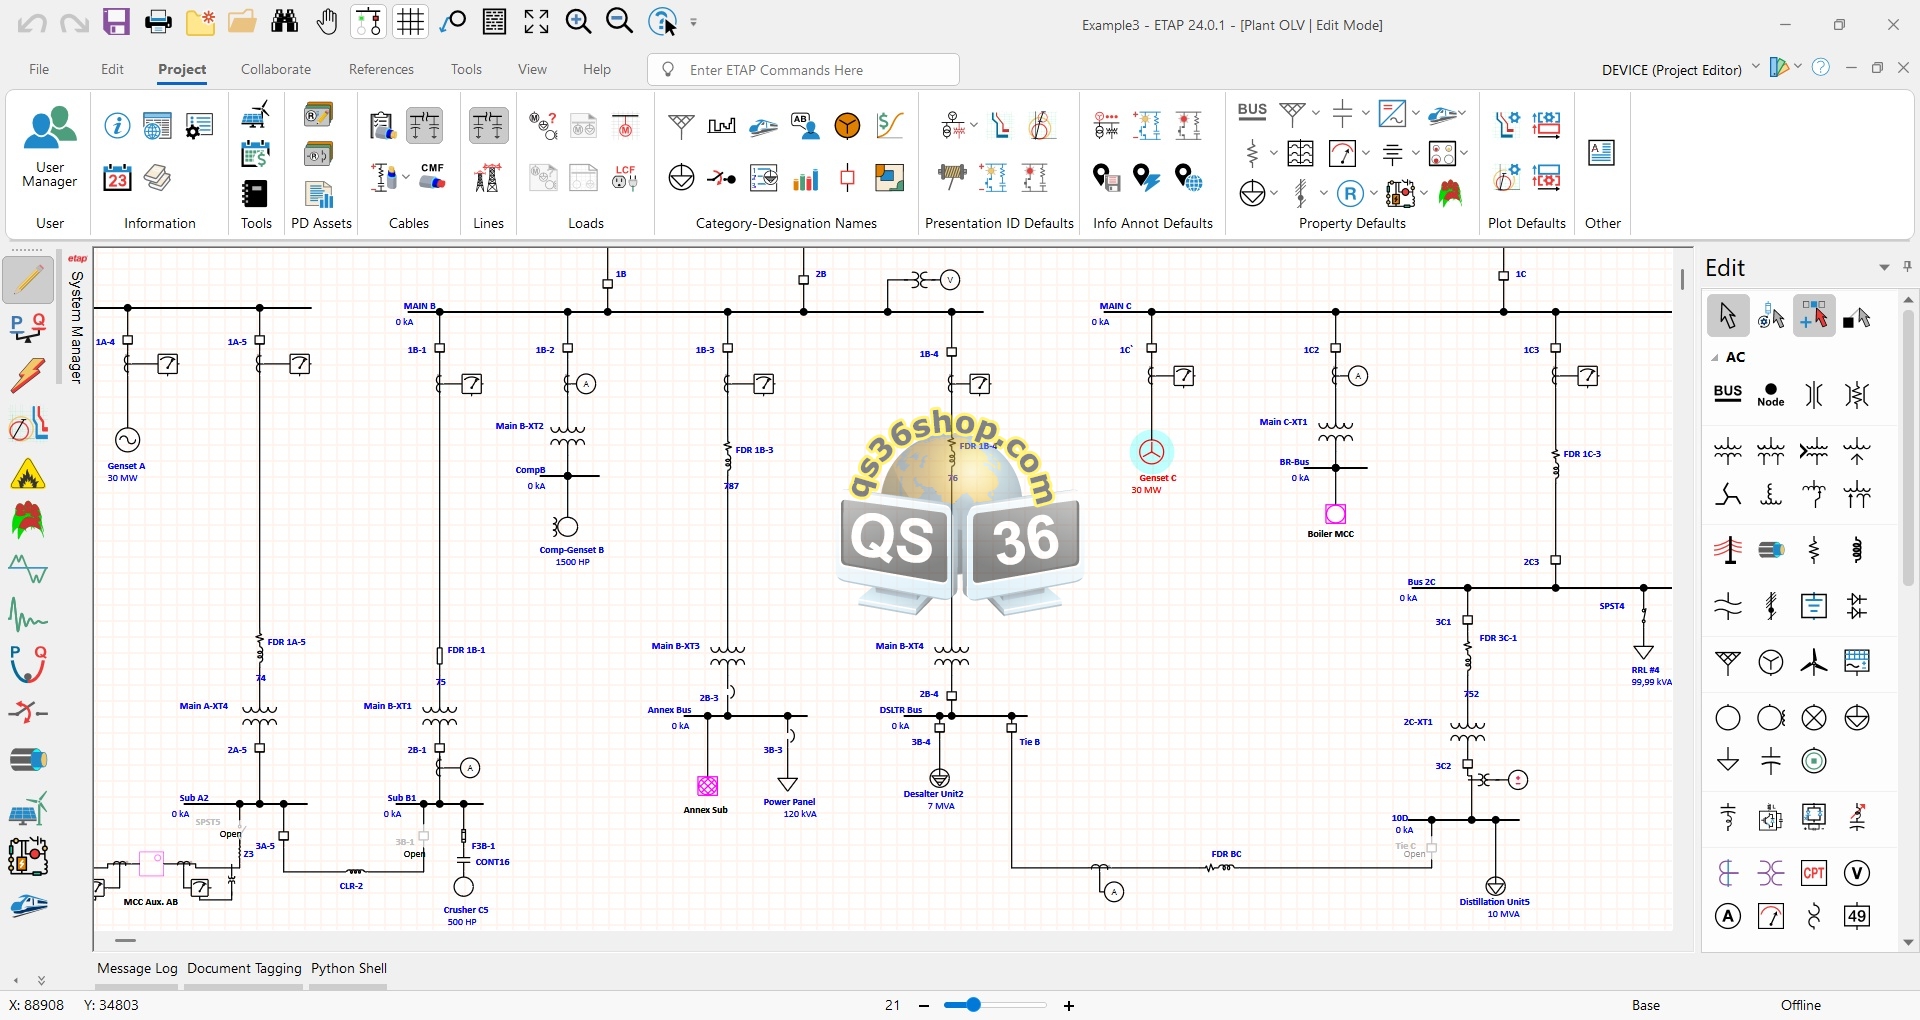Switch to the References tab
The image size is (1920, 1020).
tap(381, 69)
